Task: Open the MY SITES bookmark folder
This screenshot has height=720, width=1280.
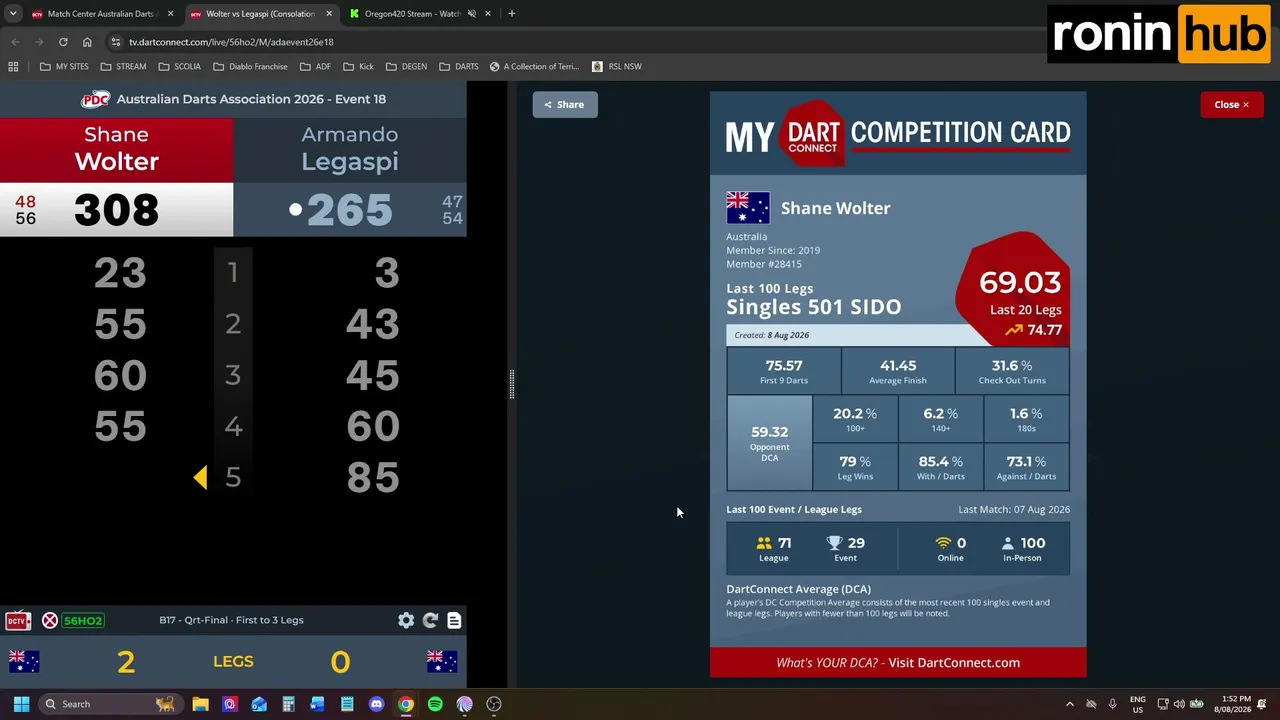Action: pos(64,66)
